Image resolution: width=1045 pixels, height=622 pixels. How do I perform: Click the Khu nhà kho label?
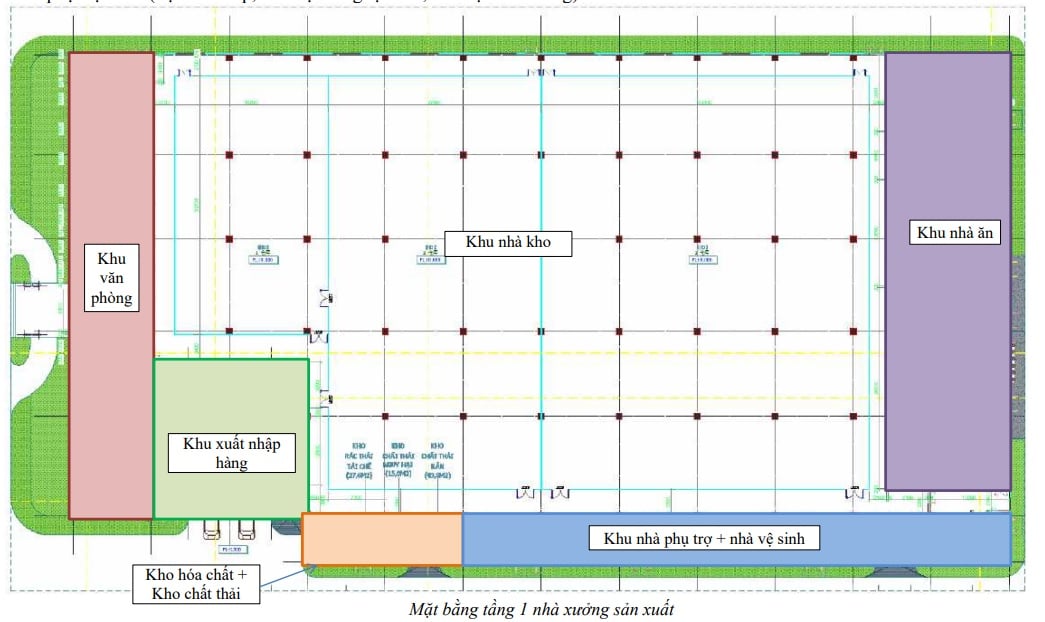(x=509, y=243)
